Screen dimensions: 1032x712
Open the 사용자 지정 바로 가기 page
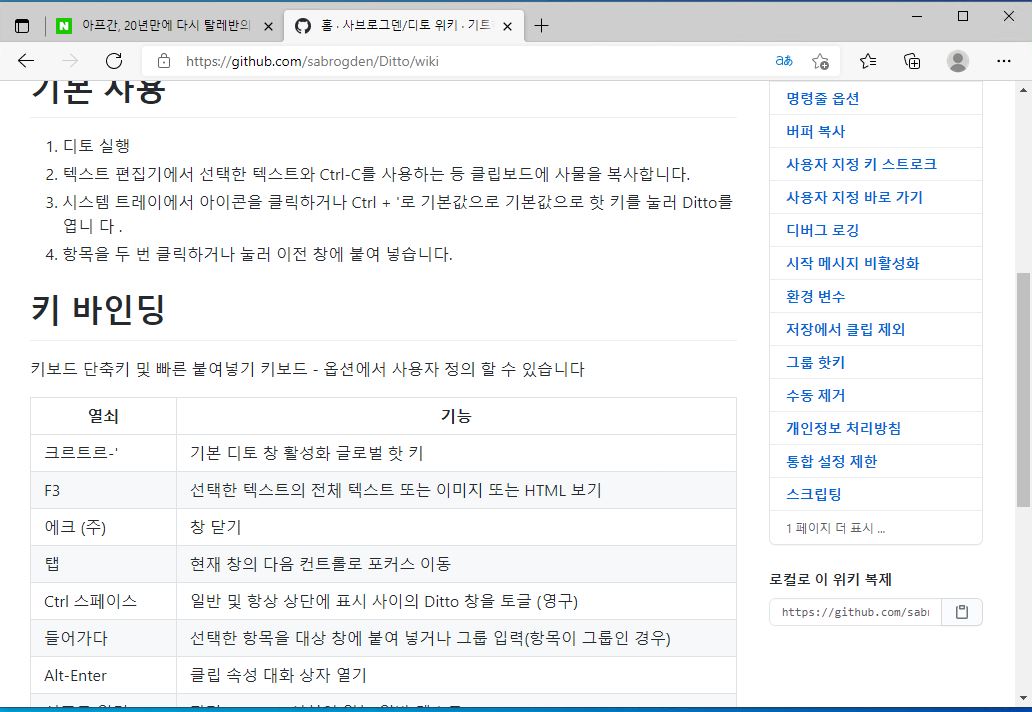(x=854, y=197)
